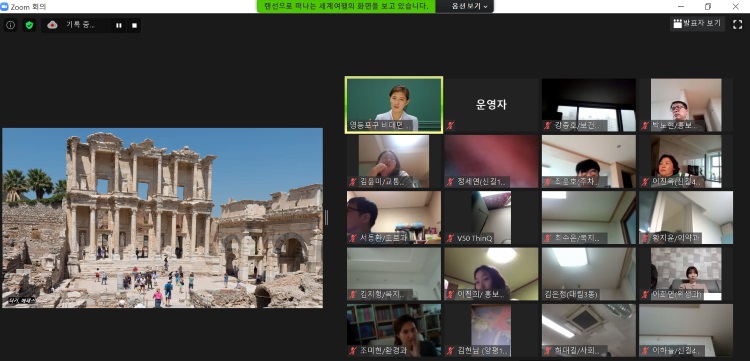Click the cloud recording indicator icon
This screenshot has width=750, height=361.
52,25
